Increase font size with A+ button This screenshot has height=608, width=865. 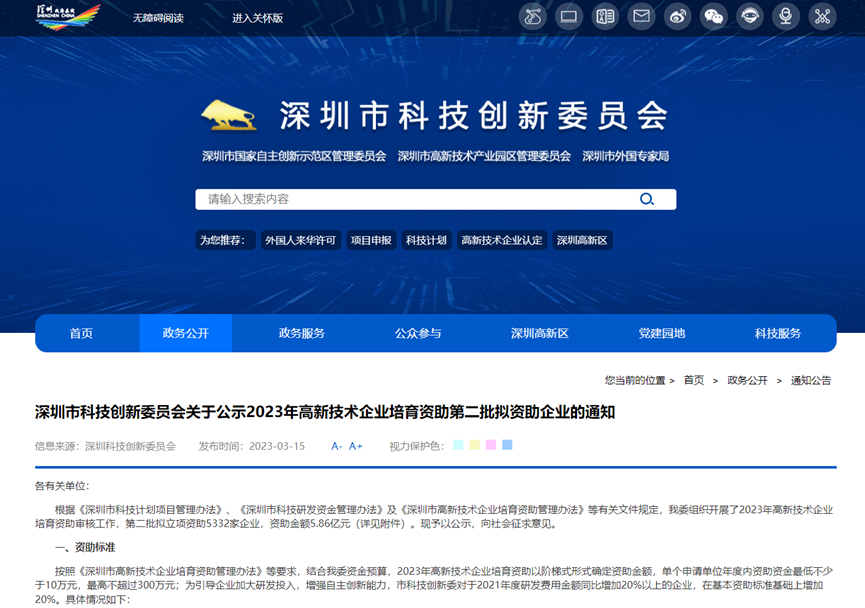coord(356,446)
